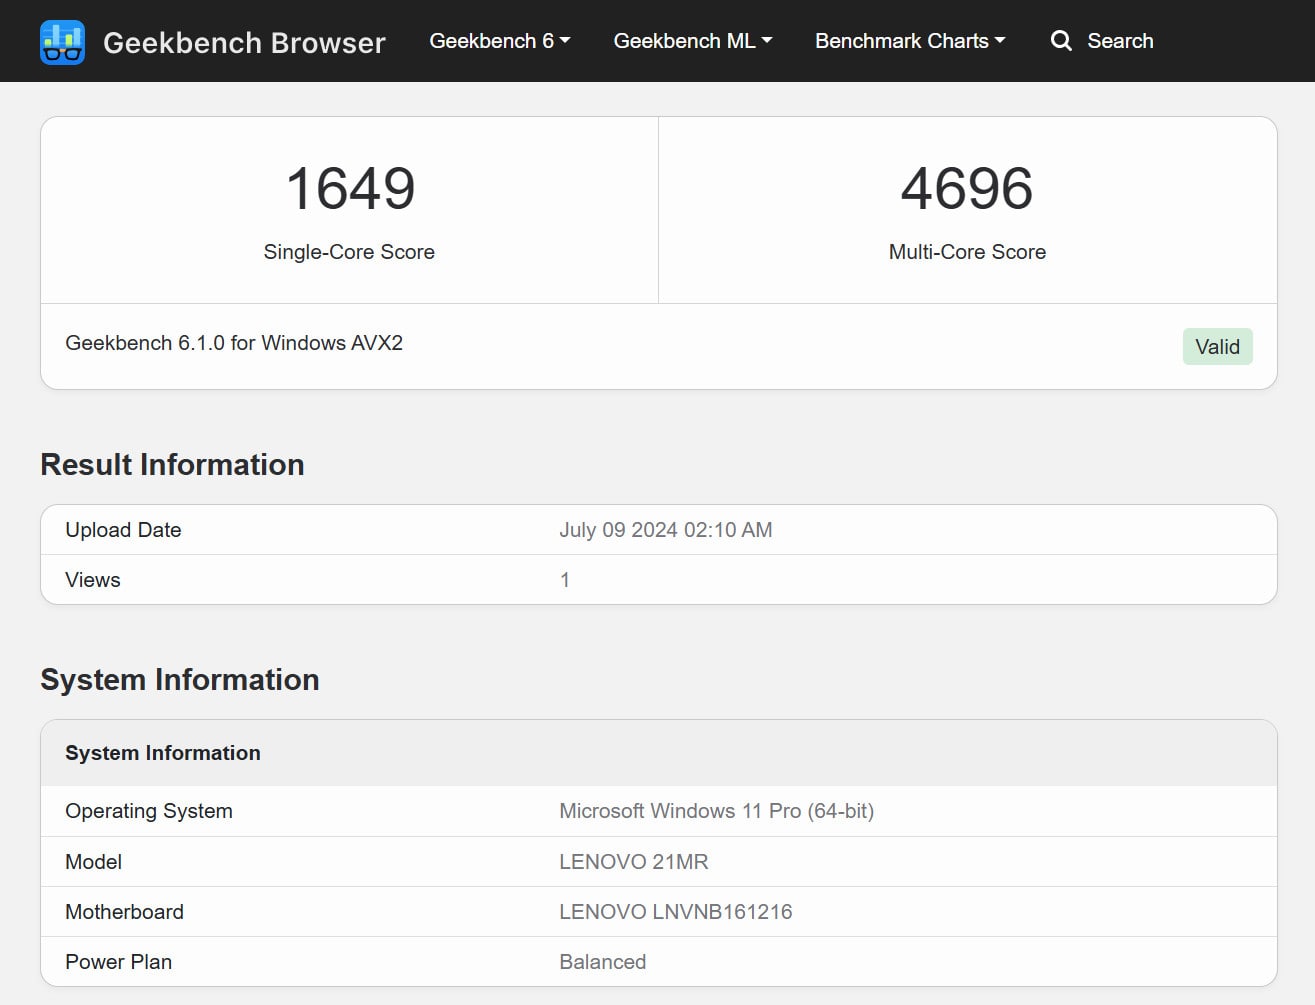This screenshot has height=1005, width=1315.
Task: Click the large System Information heading
Action: point(180,680)
